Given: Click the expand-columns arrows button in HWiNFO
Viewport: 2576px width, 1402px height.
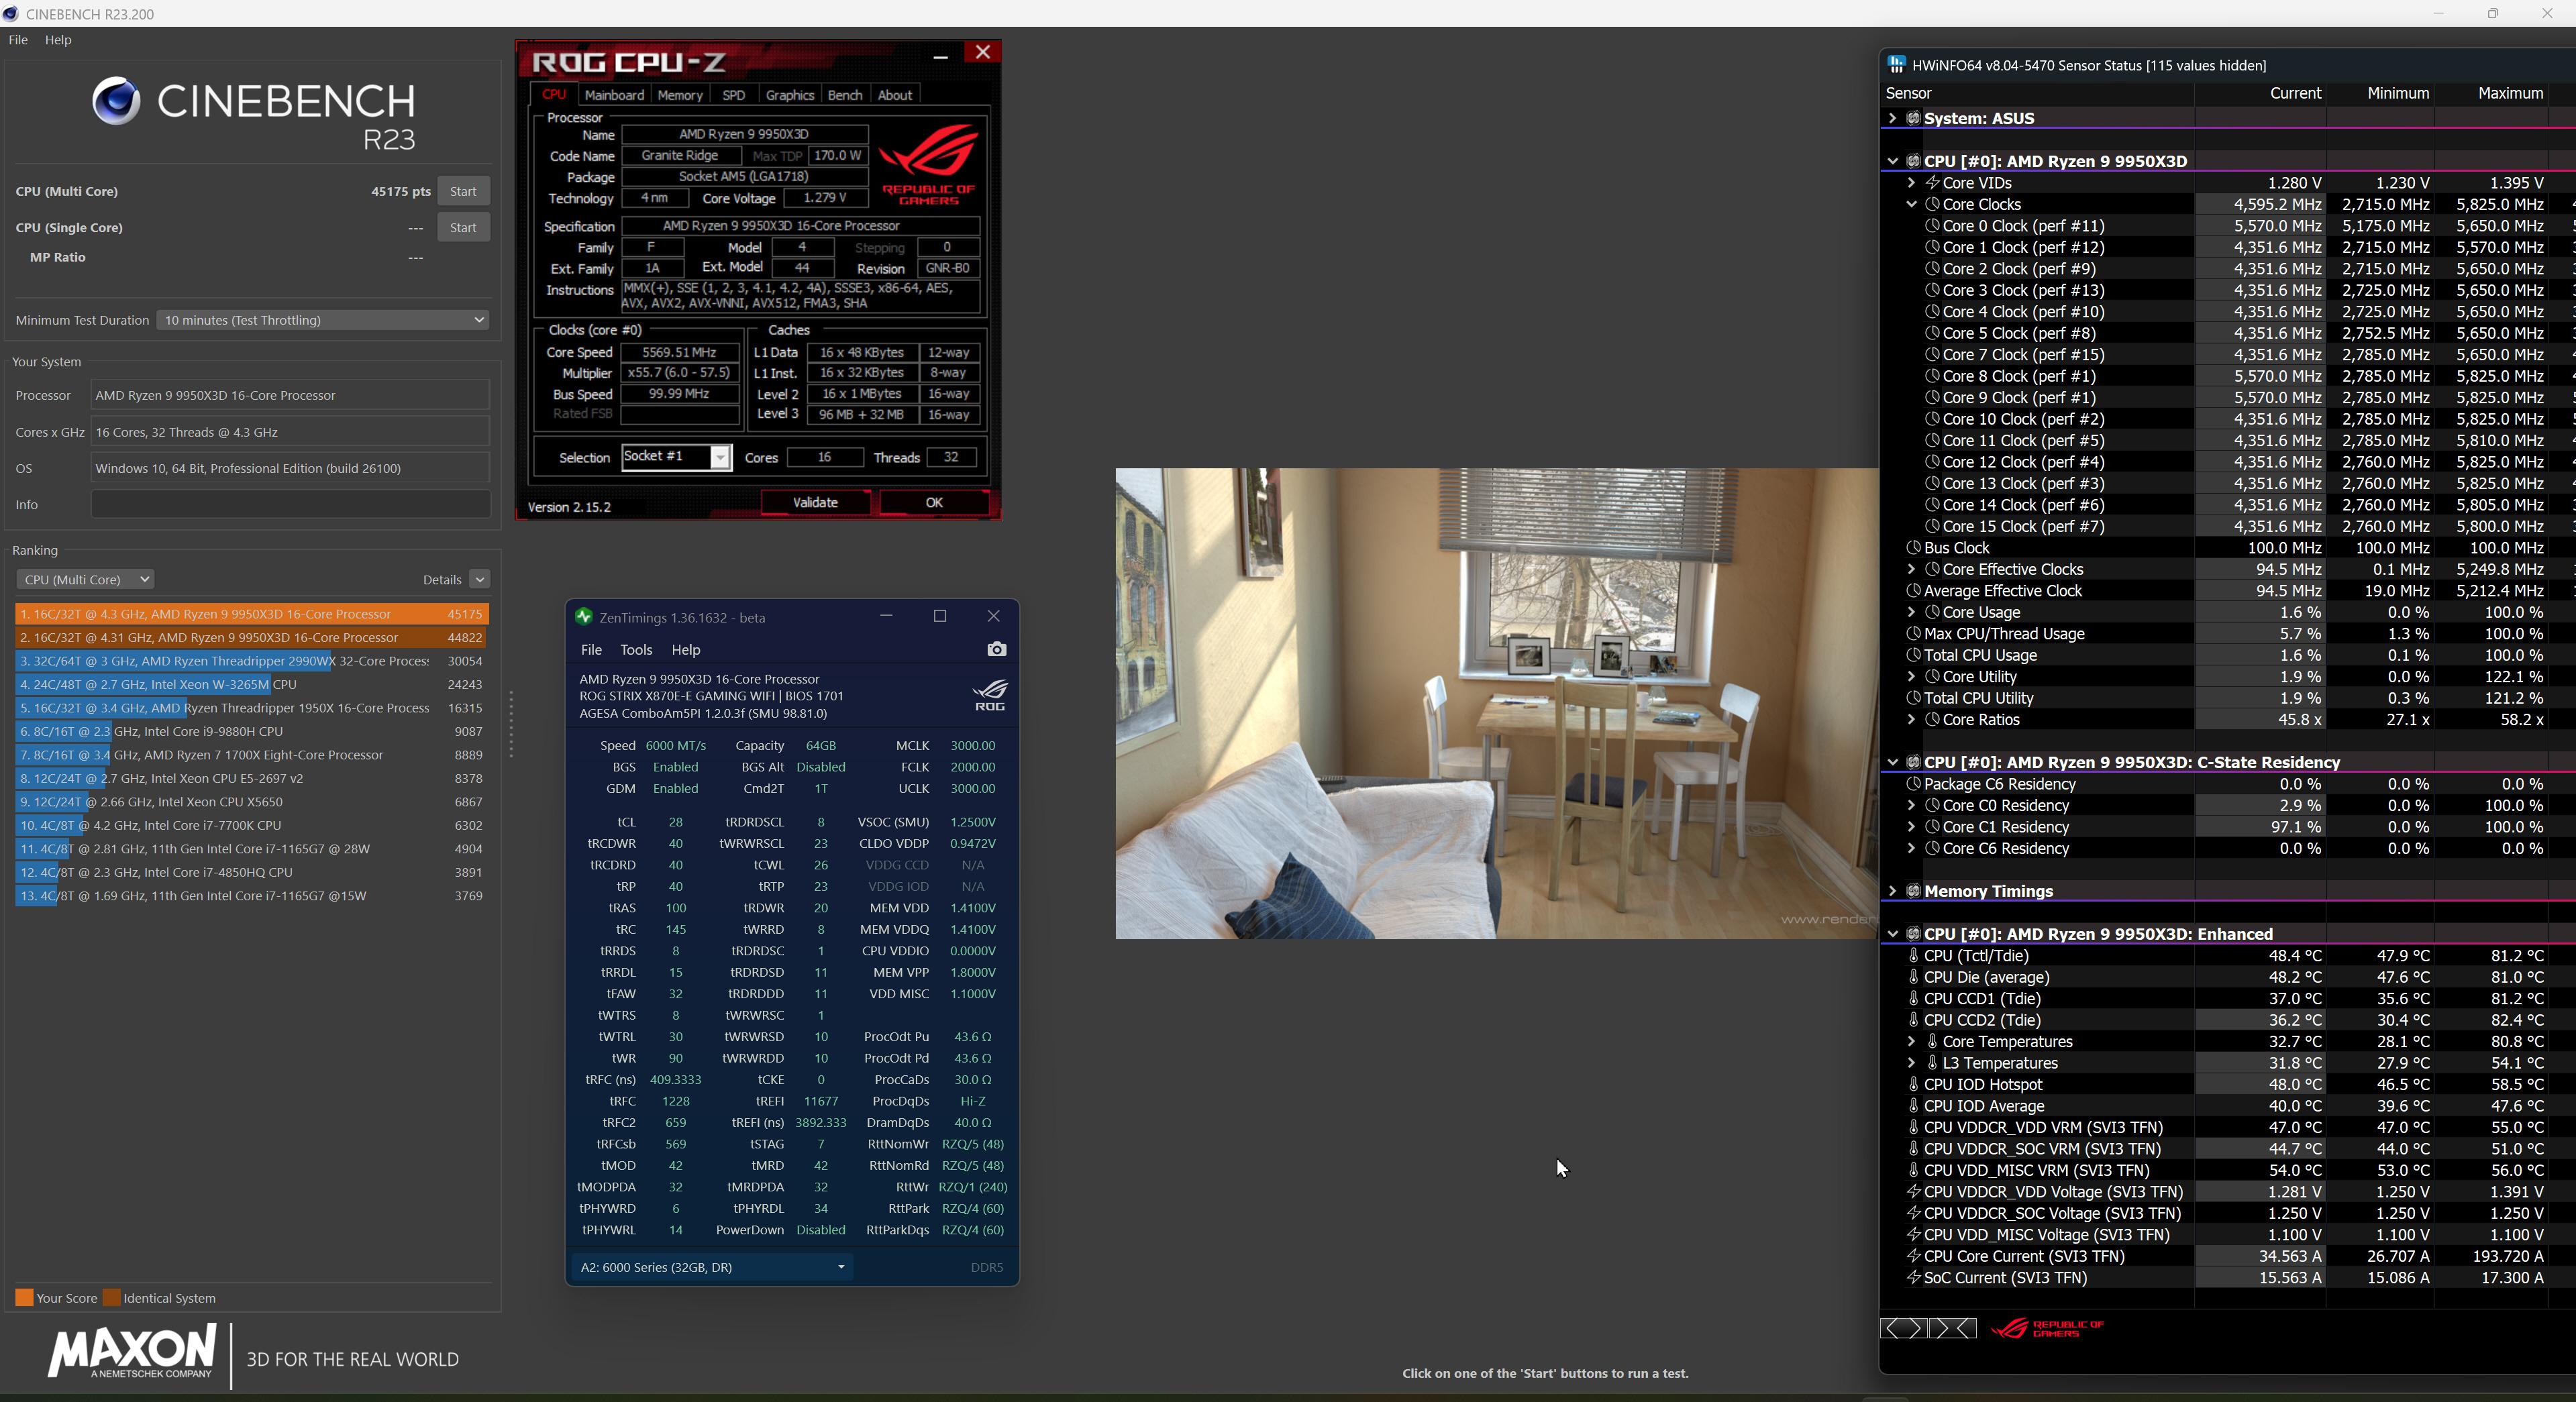Looking at the screenshot, I should click(1903, 1328).
